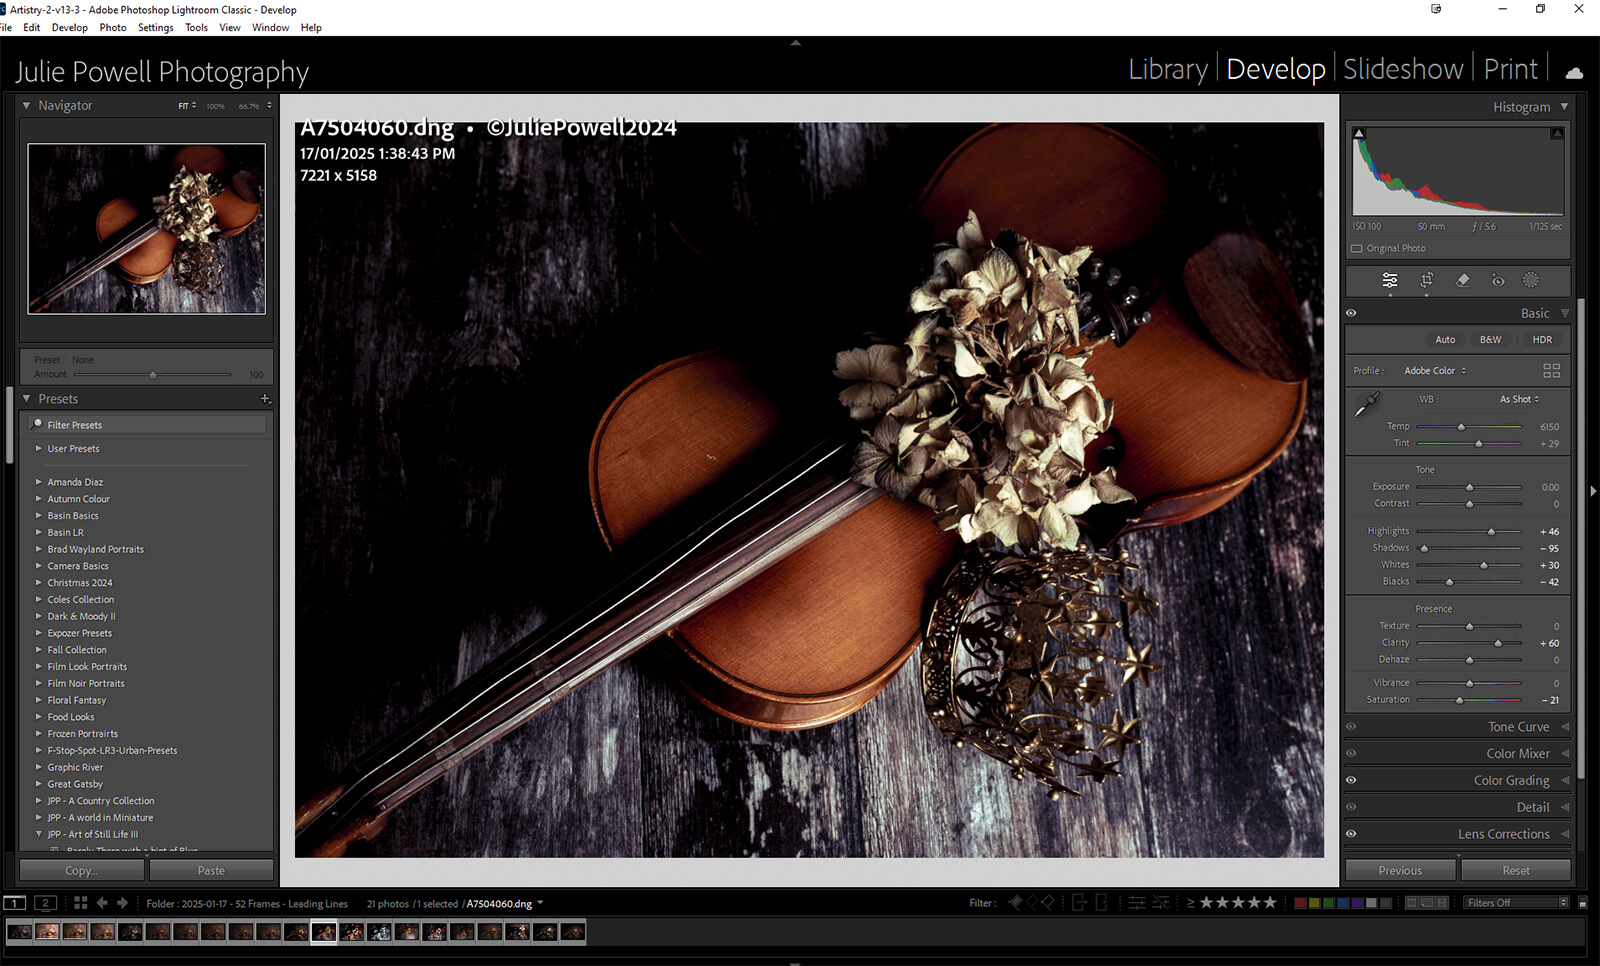Open the Filters Off dropdown

point(1516,903)
